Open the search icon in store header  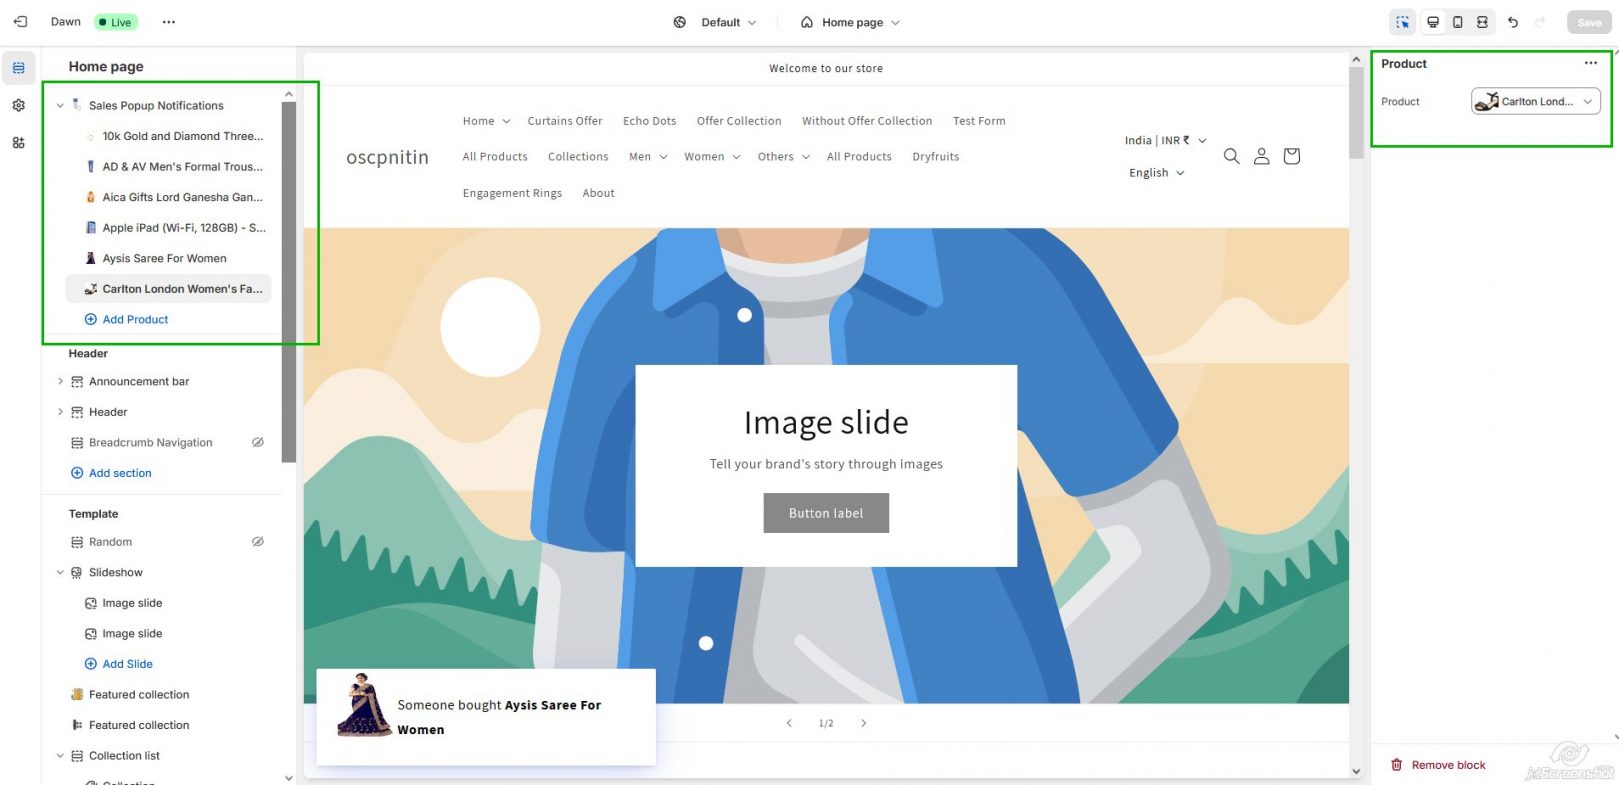pyautogui.click(x=1231, y=156)
